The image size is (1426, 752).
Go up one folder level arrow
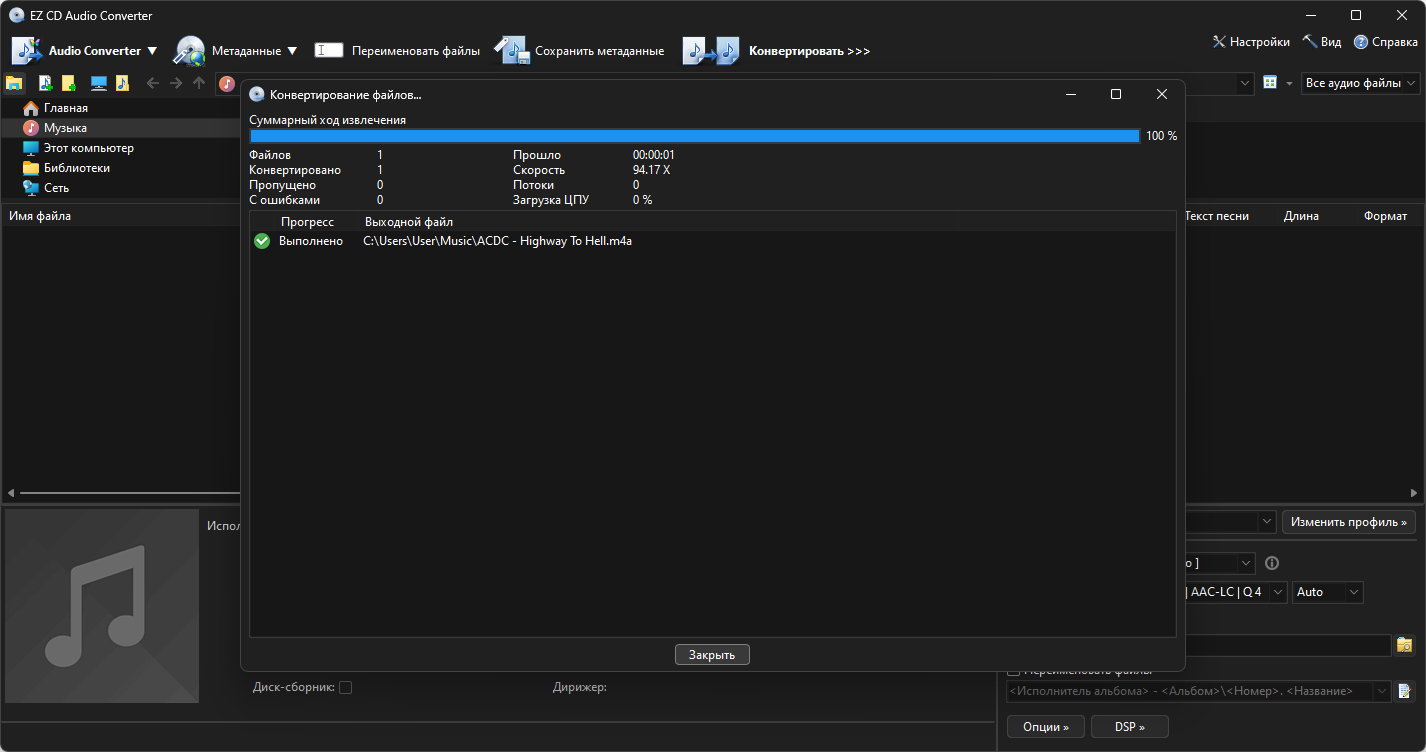click(x=199, y=83)
